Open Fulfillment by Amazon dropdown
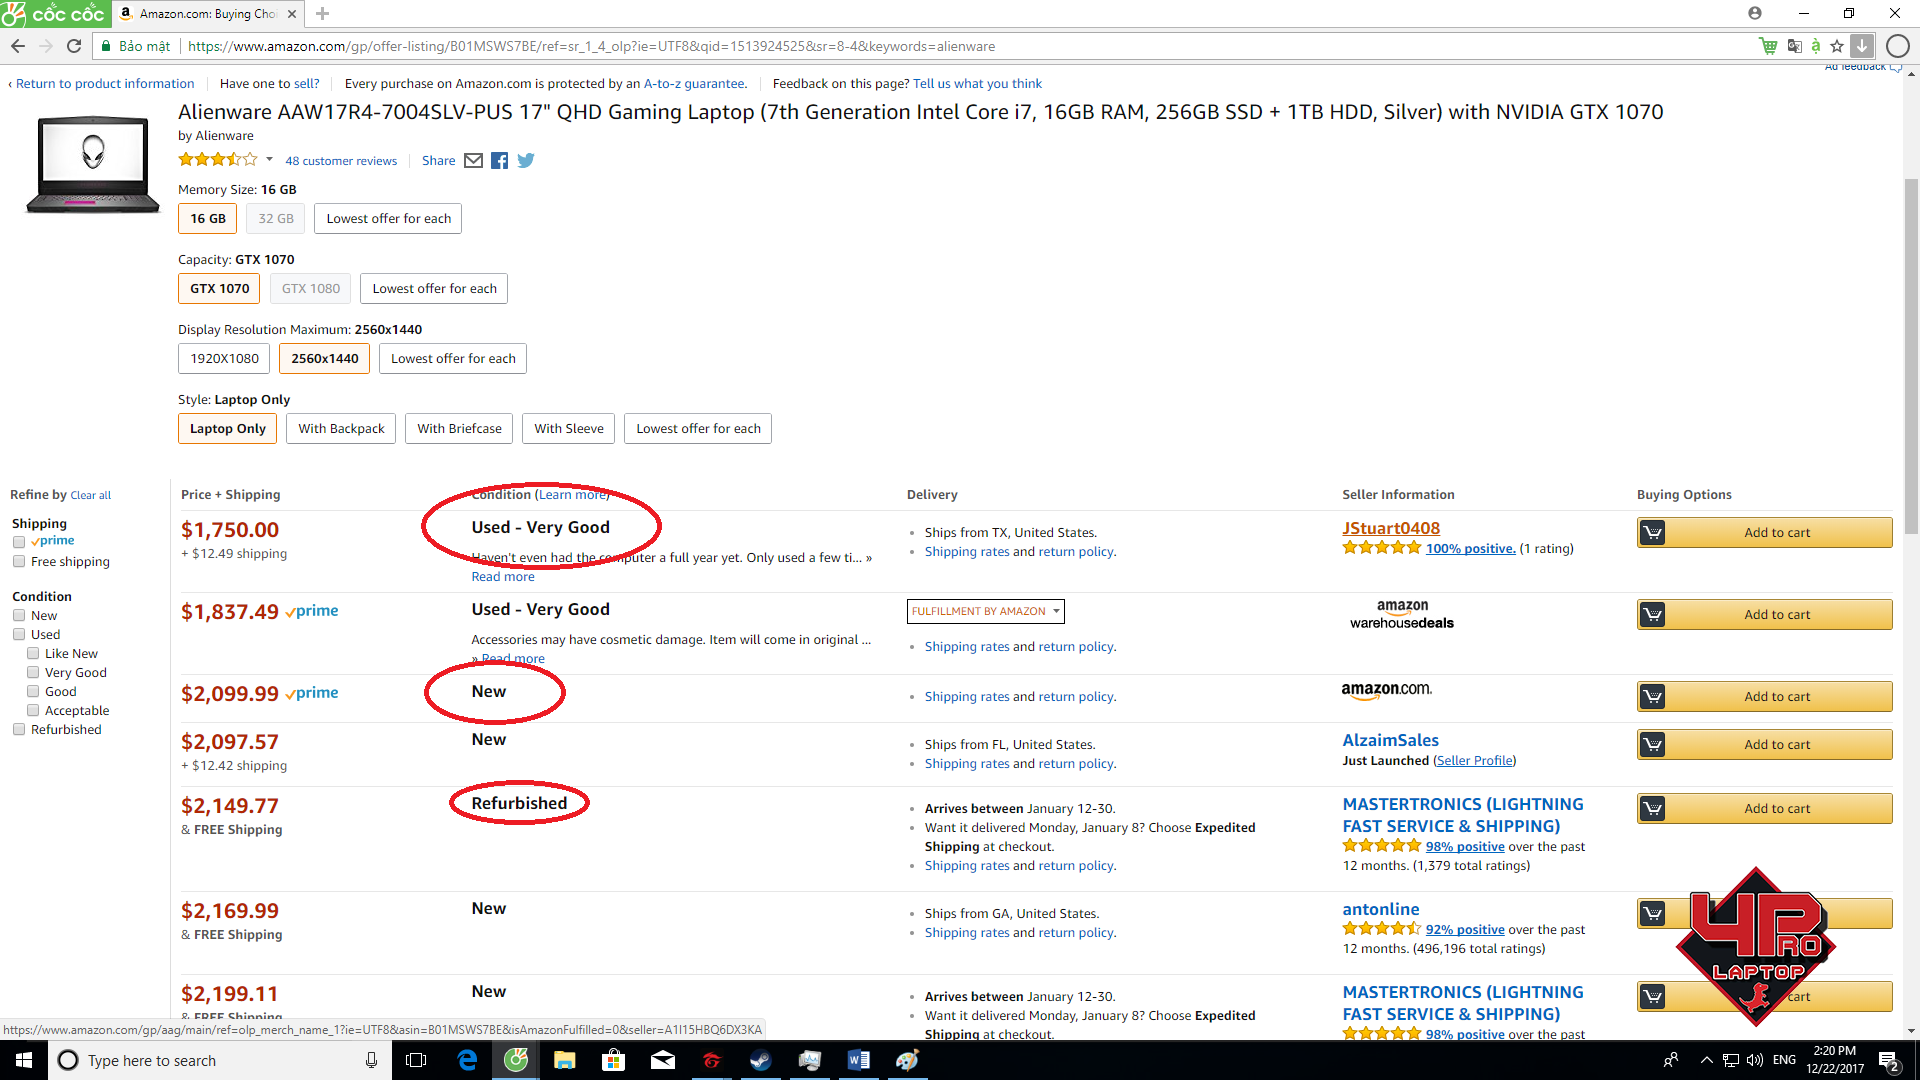The width and height of the screenshot is (1920, 1080). (x=985, y=611)
